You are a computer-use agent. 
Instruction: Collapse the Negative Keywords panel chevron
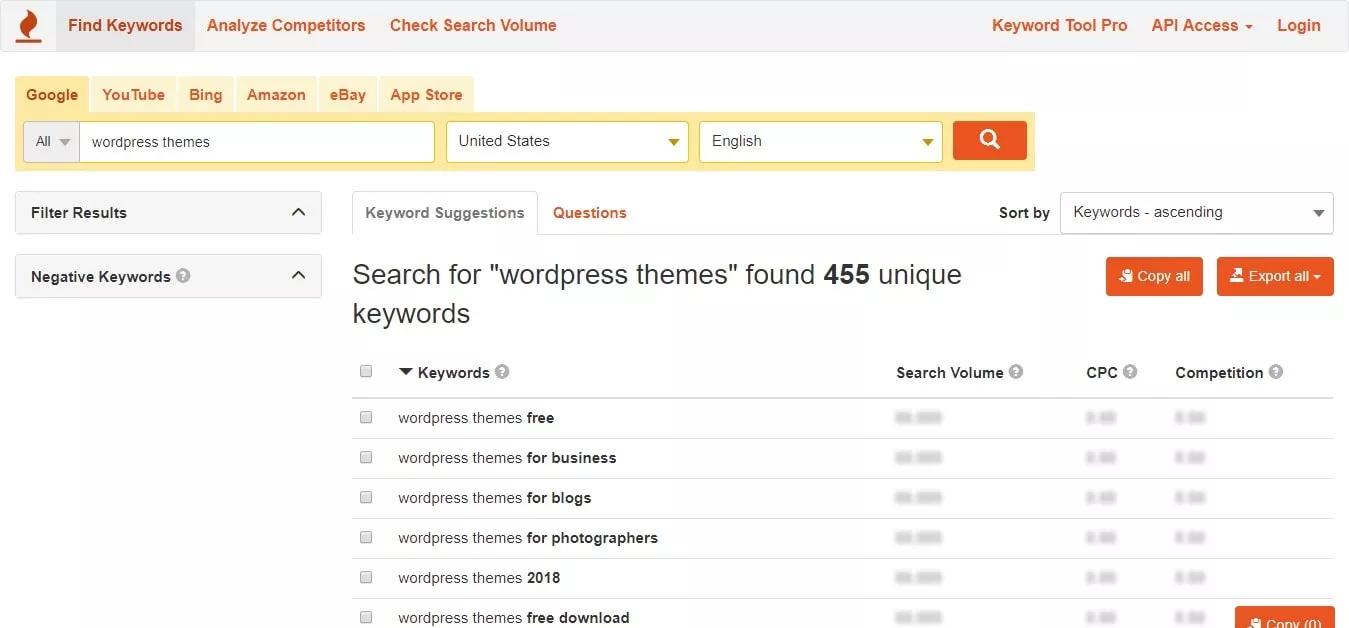pos(298,275)
